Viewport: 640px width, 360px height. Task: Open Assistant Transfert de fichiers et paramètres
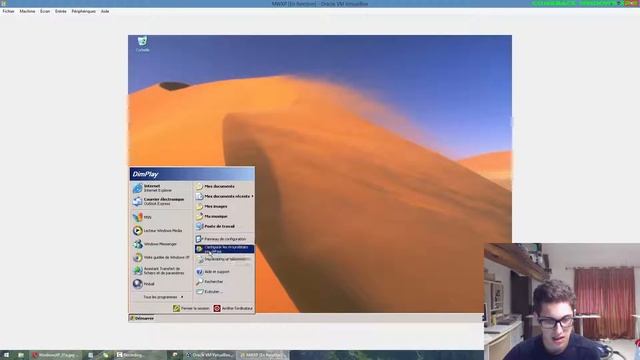162,271
